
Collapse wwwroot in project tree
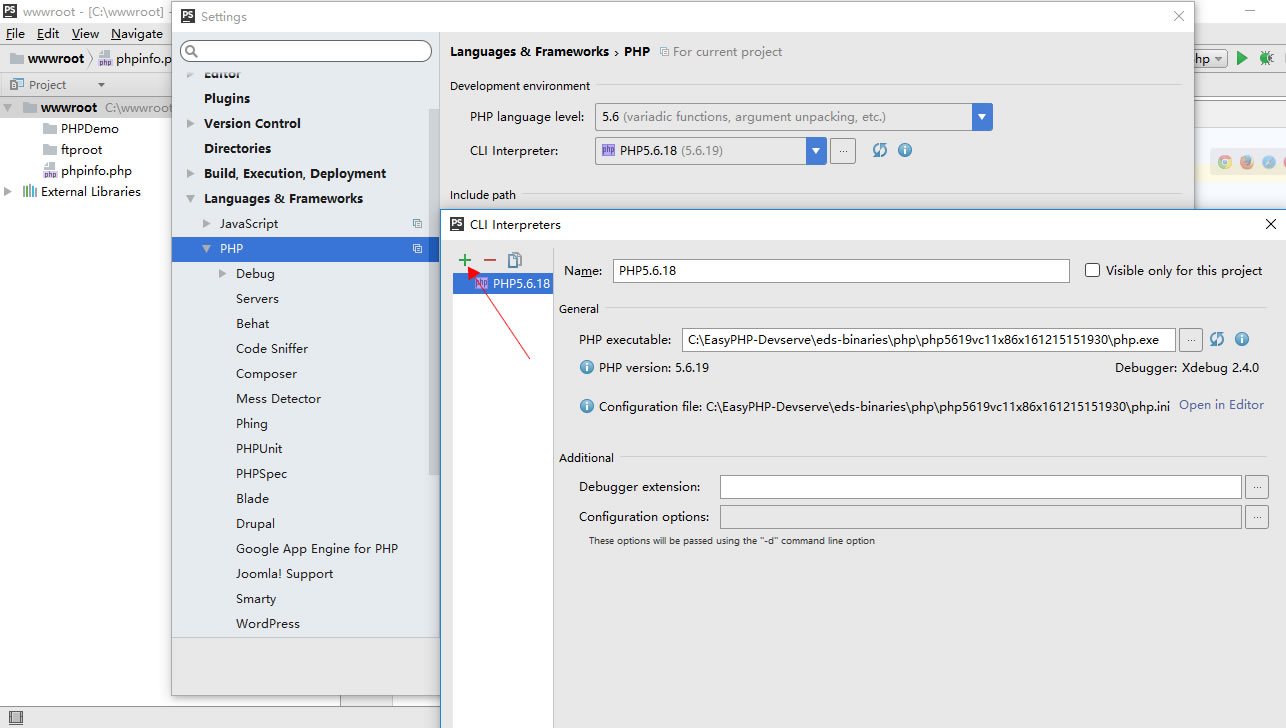(x=8, y=107)
